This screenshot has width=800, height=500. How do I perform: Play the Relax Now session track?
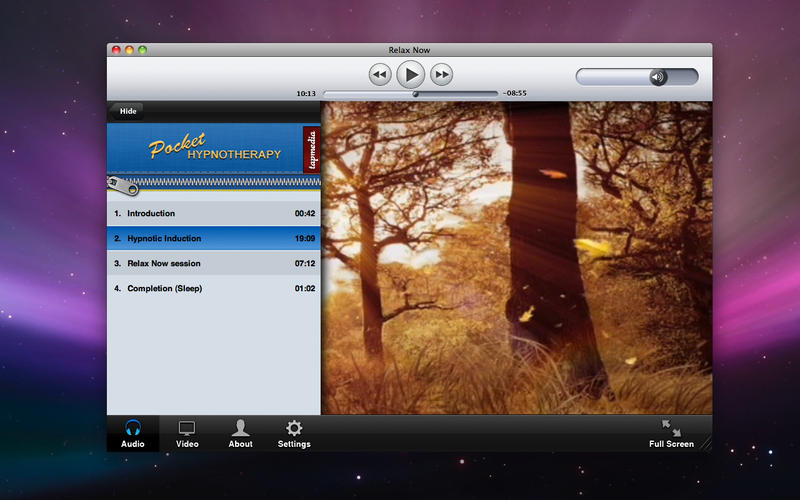point(214,264)
